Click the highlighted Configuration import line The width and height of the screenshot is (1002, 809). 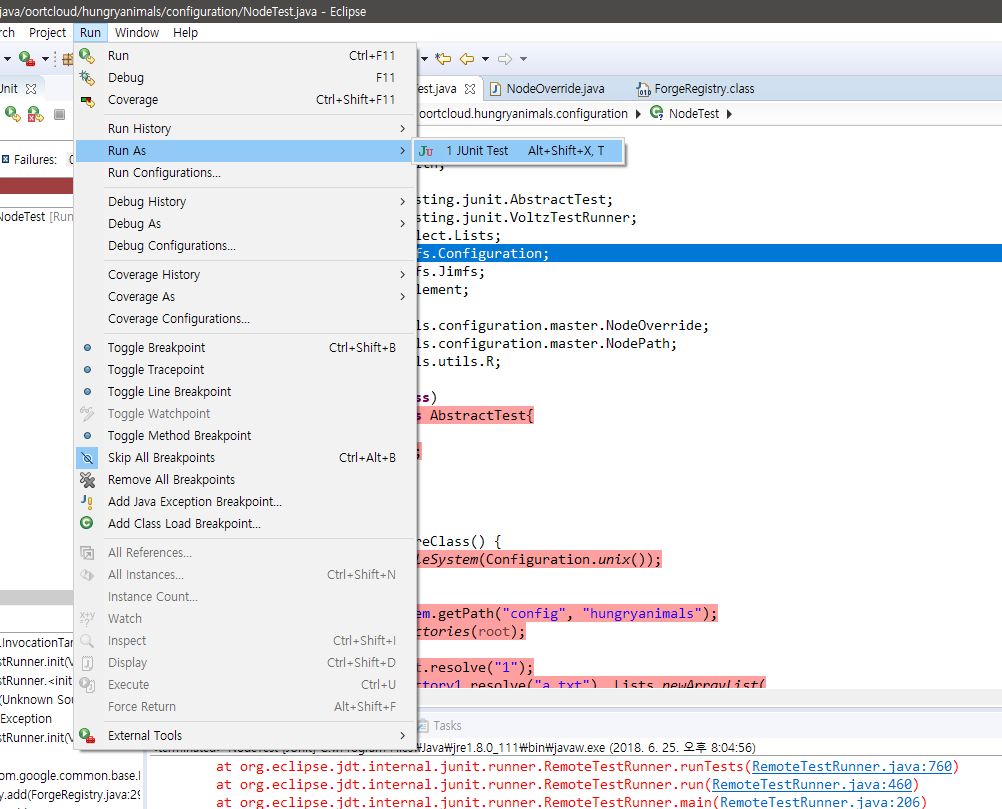pos(708,253)
